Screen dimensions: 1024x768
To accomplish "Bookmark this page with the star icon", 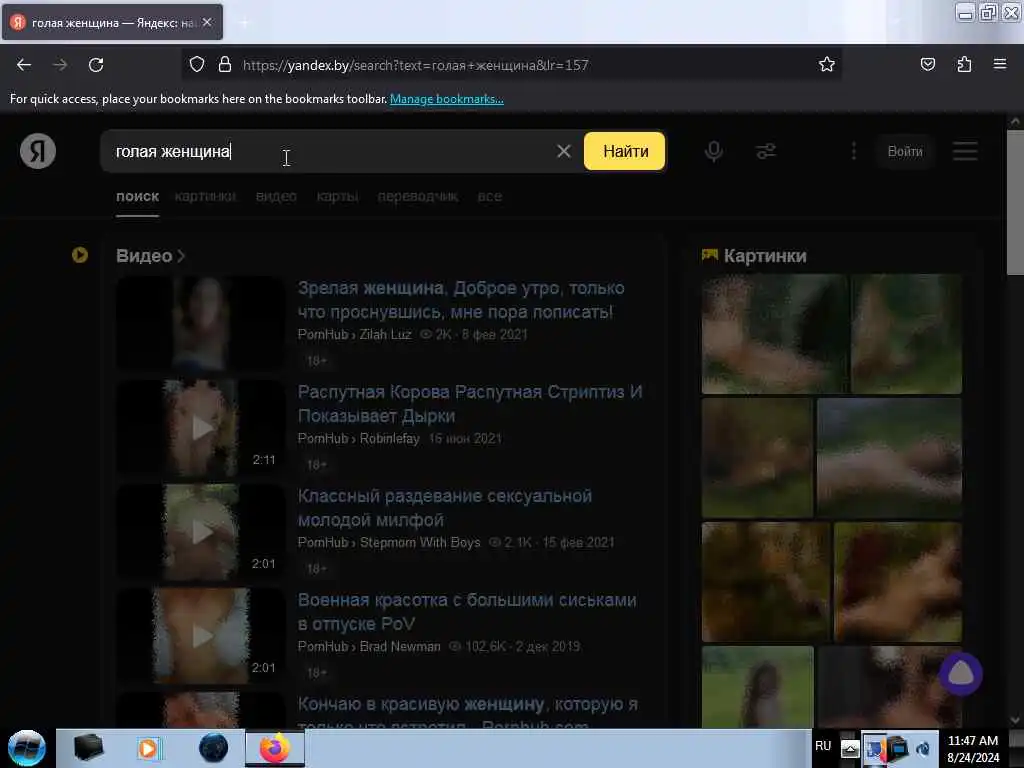I will (x=827, y=64).
